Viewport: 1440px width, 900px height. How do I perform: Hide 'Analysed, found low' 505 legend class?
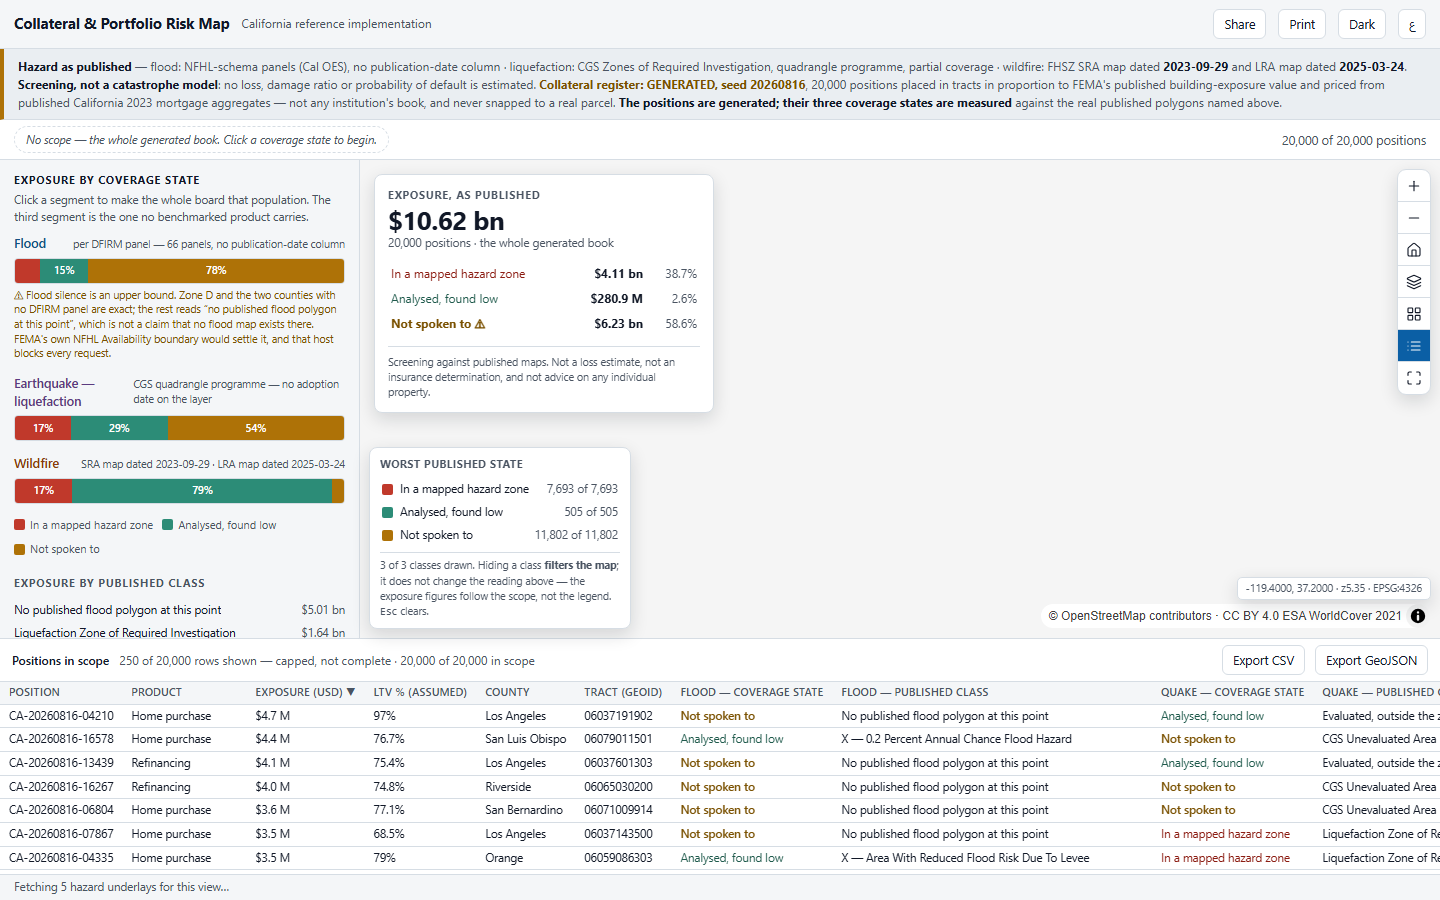point(499,512)
